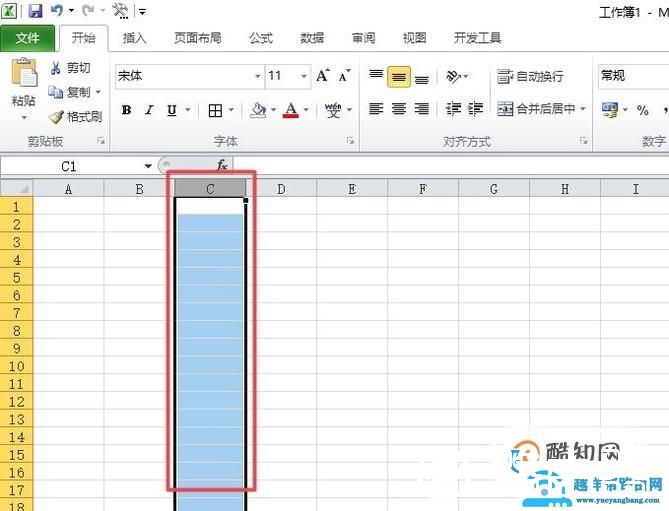Toggle highlighted Middle Align icon
This screenshot has height=511, width=669.
(399, 76)
